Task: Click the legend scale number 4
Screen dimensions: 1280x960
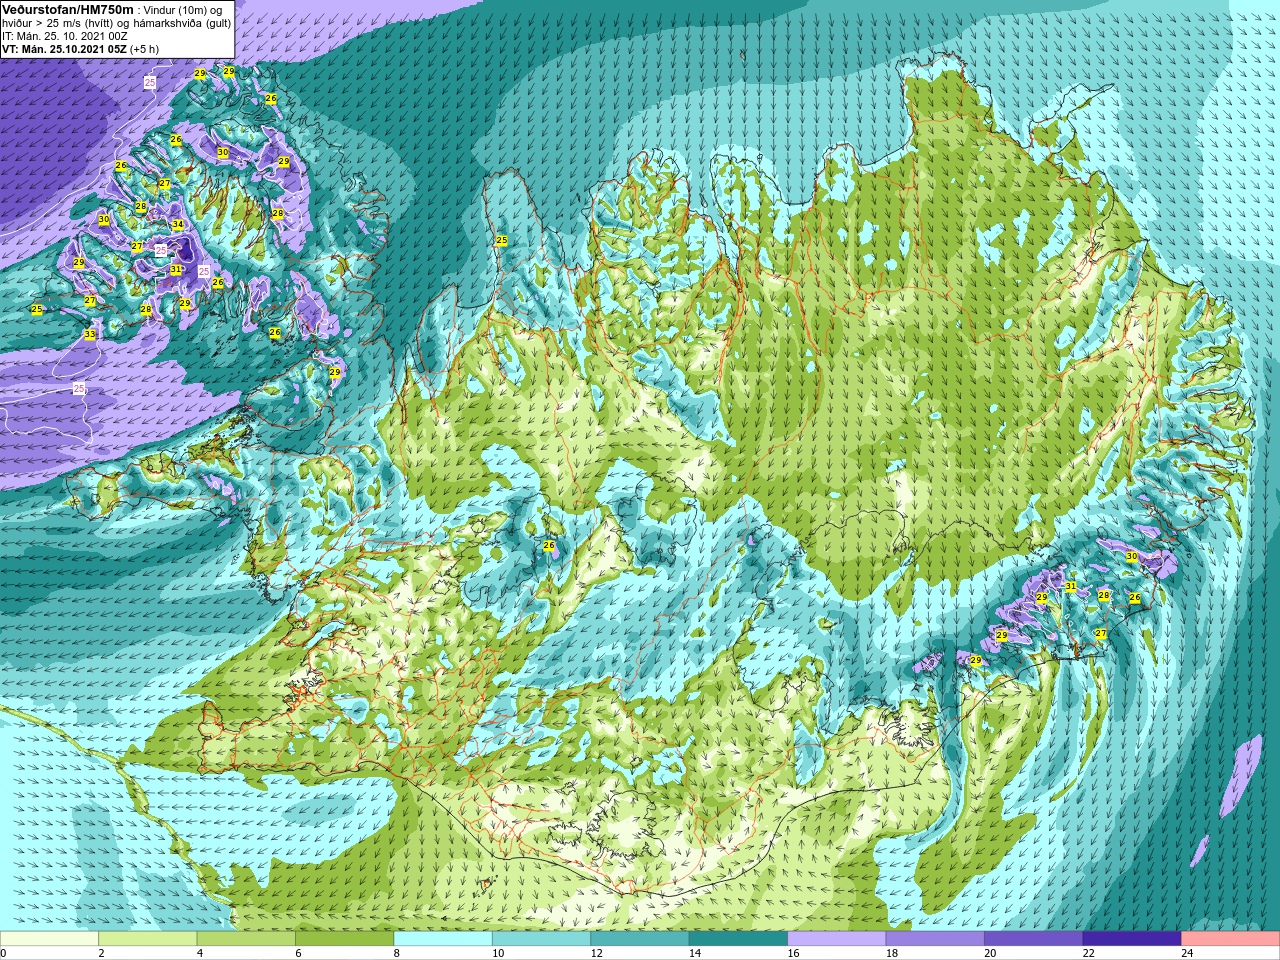Action: [200, 953]
